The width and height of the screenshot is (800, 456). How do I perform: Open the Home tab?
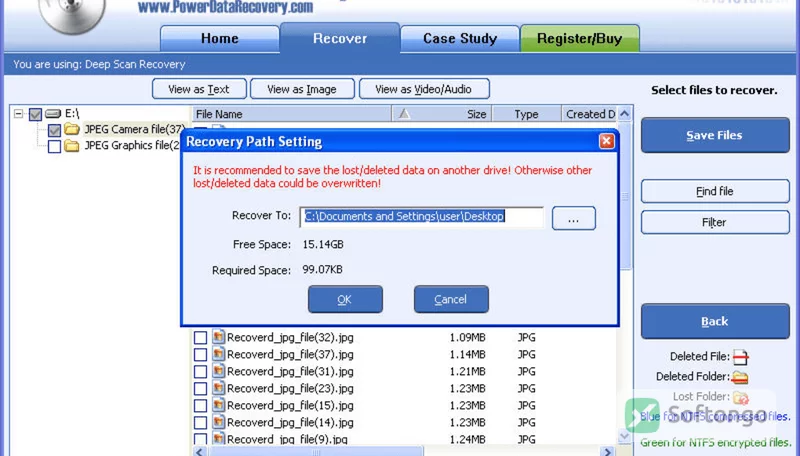219,38
